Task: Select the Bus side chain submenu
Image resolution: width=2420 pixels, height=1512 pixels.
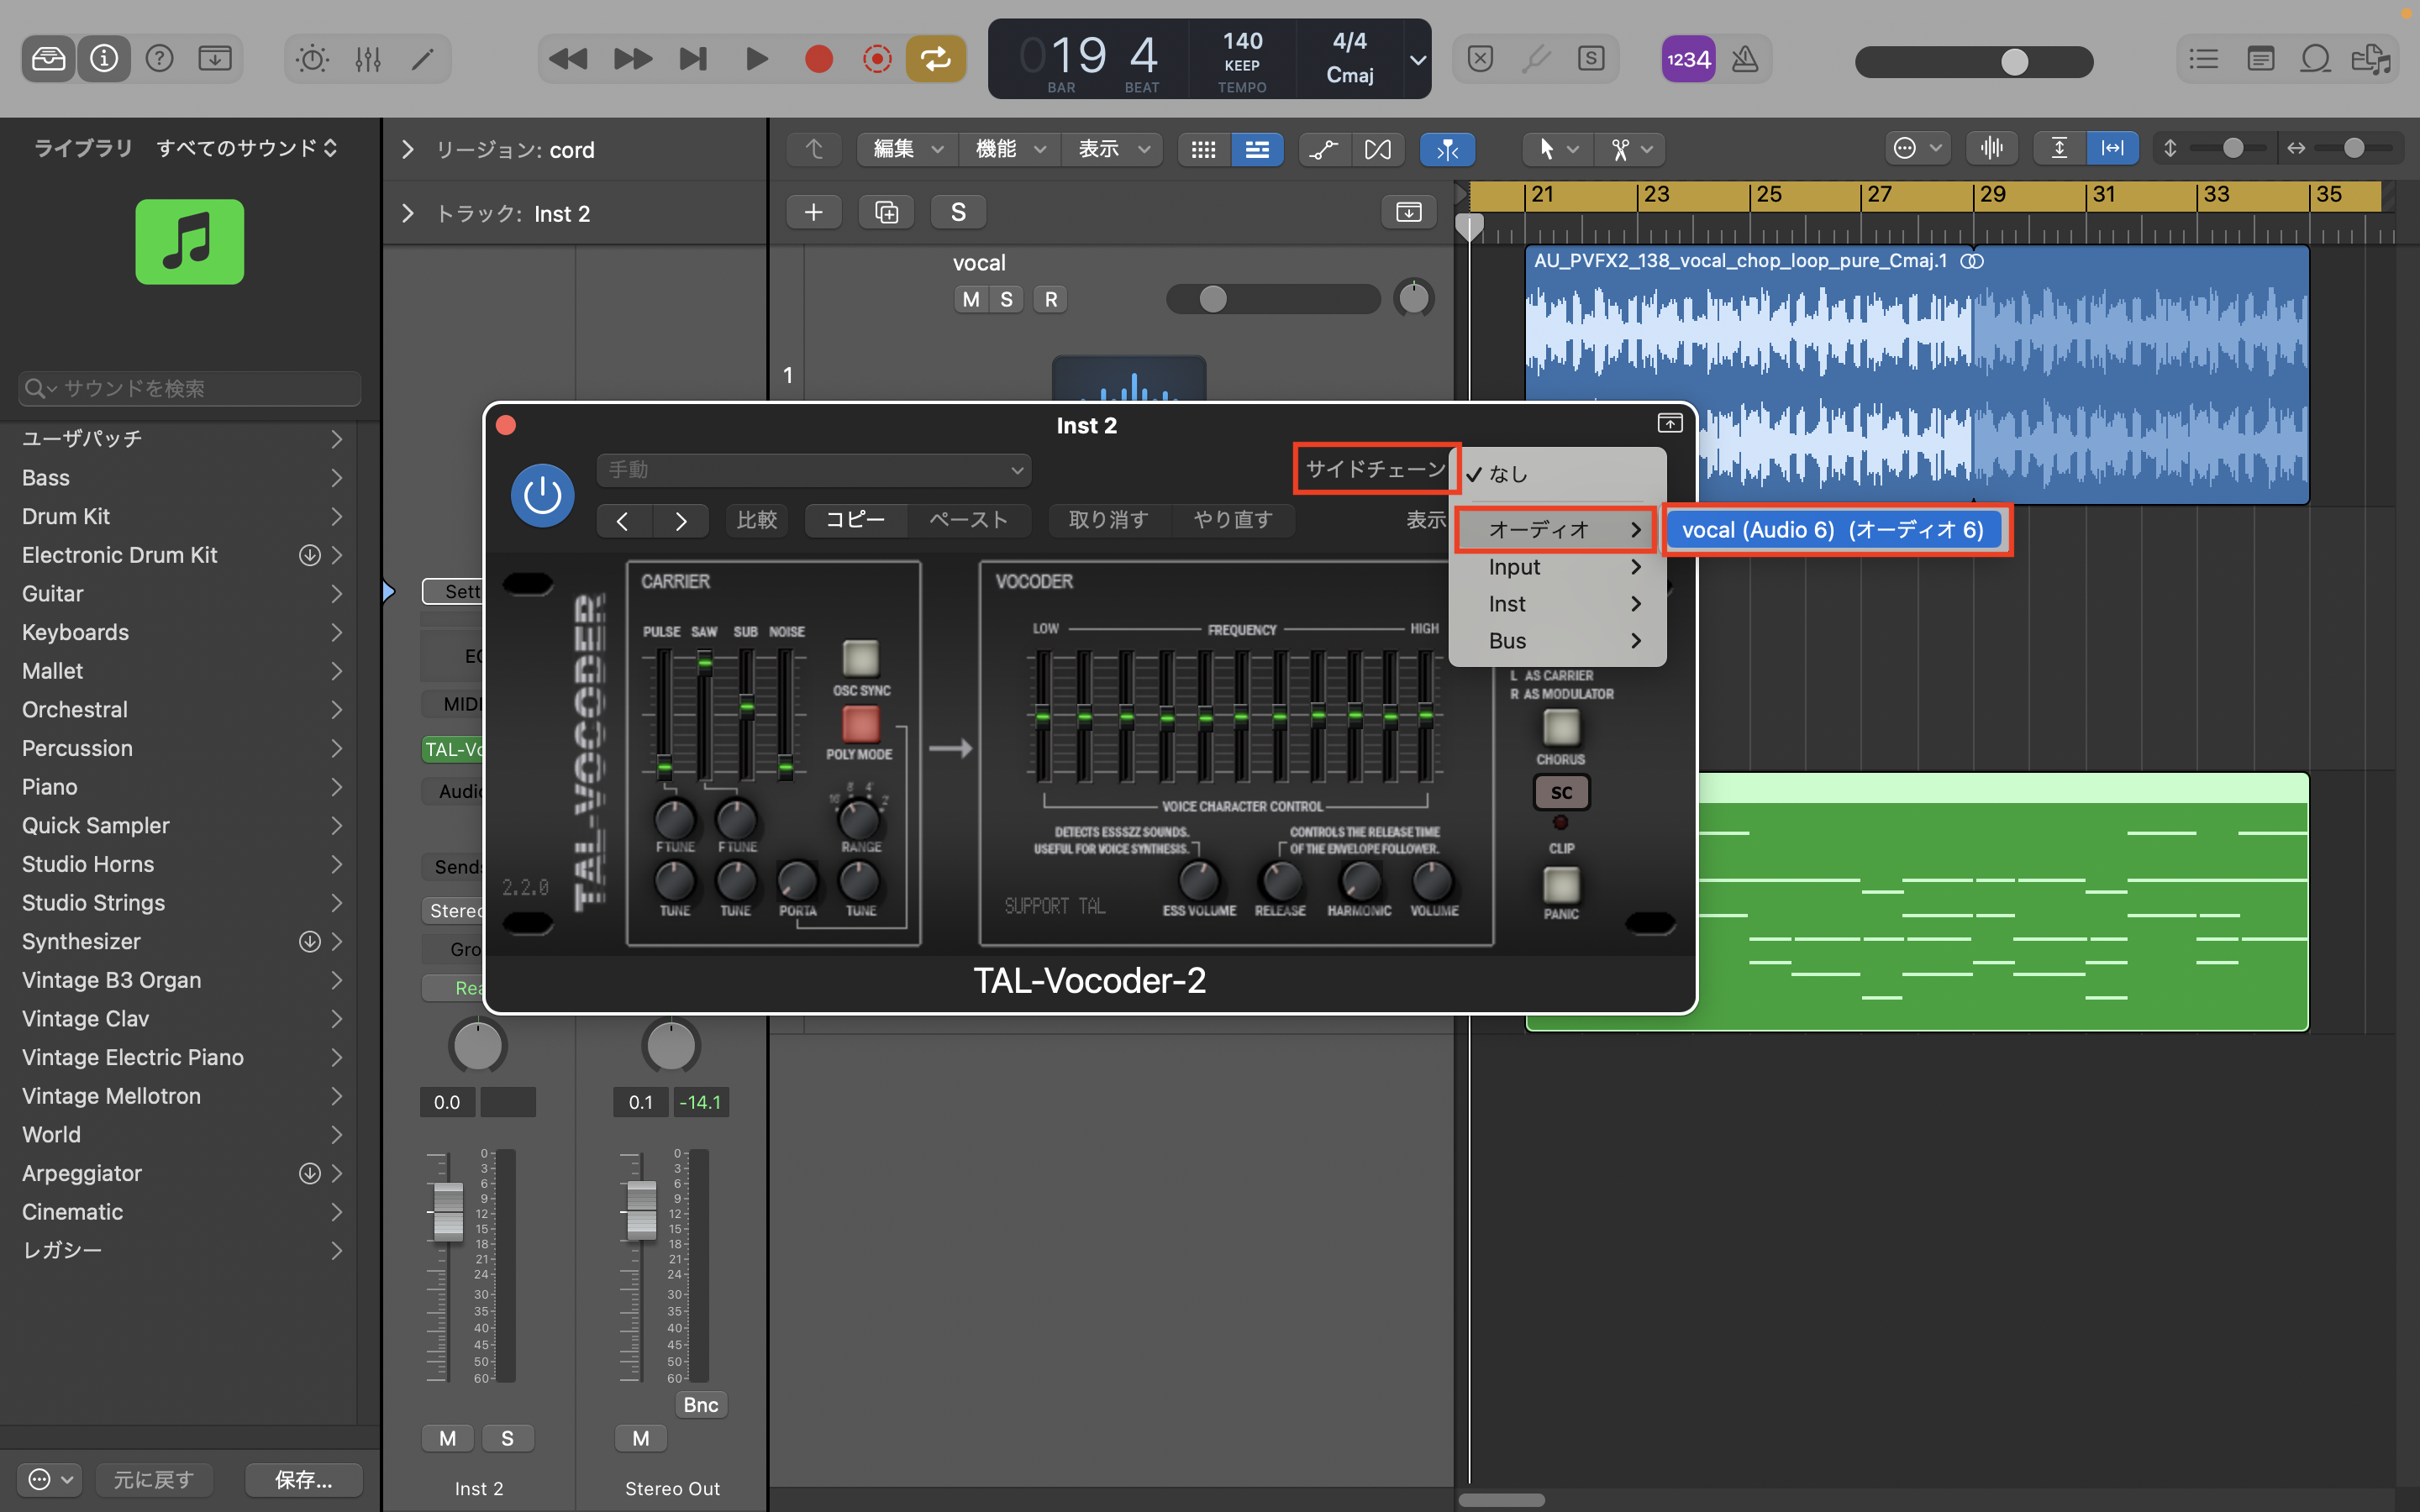Action: pyautogui.click(x=1557, y=641)
